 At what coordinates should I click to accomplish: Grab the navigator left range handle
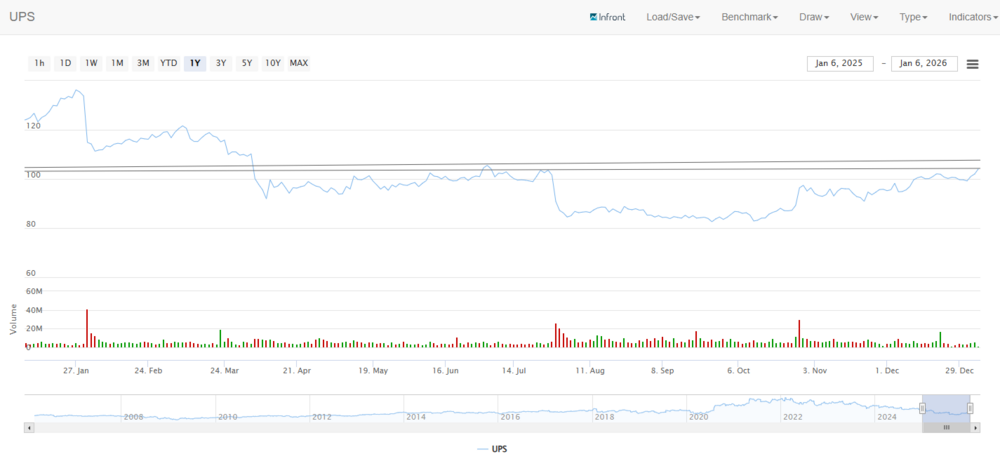pyautogui.click(x=922, y=409)
